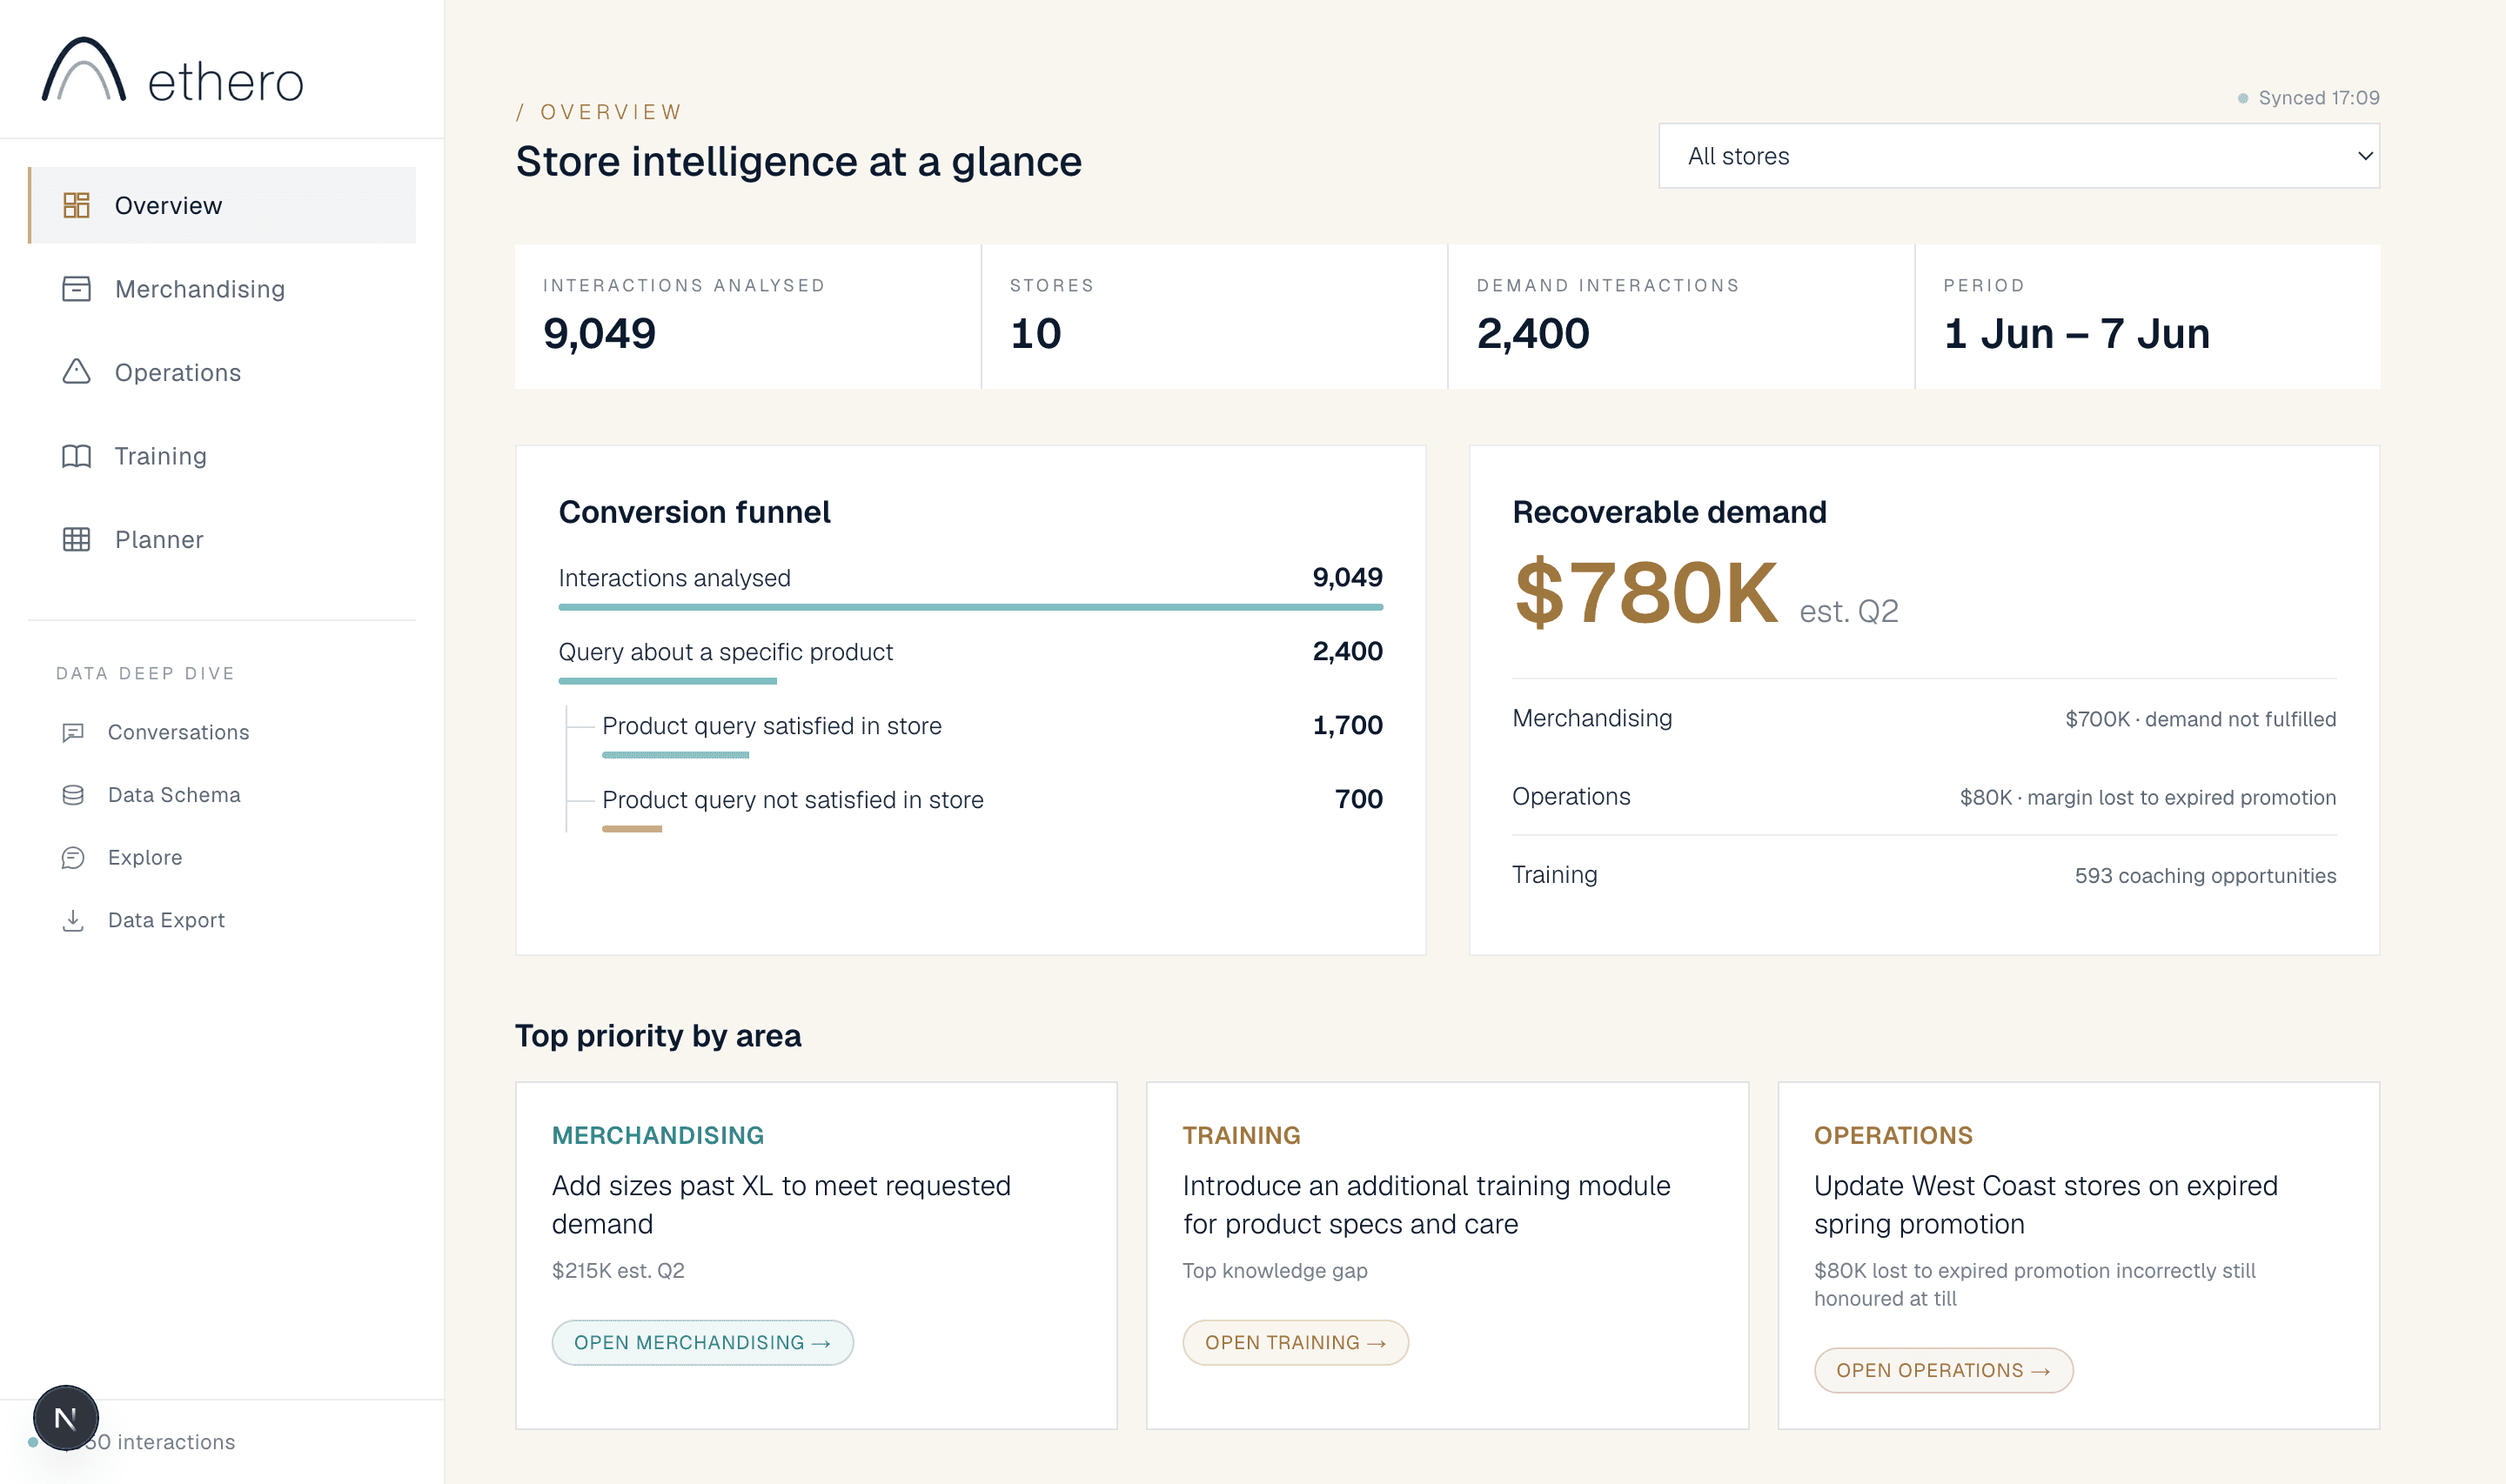2506x1484 pixels.
Task: Click the Merchandising card icon
Action: pos(77,289)
